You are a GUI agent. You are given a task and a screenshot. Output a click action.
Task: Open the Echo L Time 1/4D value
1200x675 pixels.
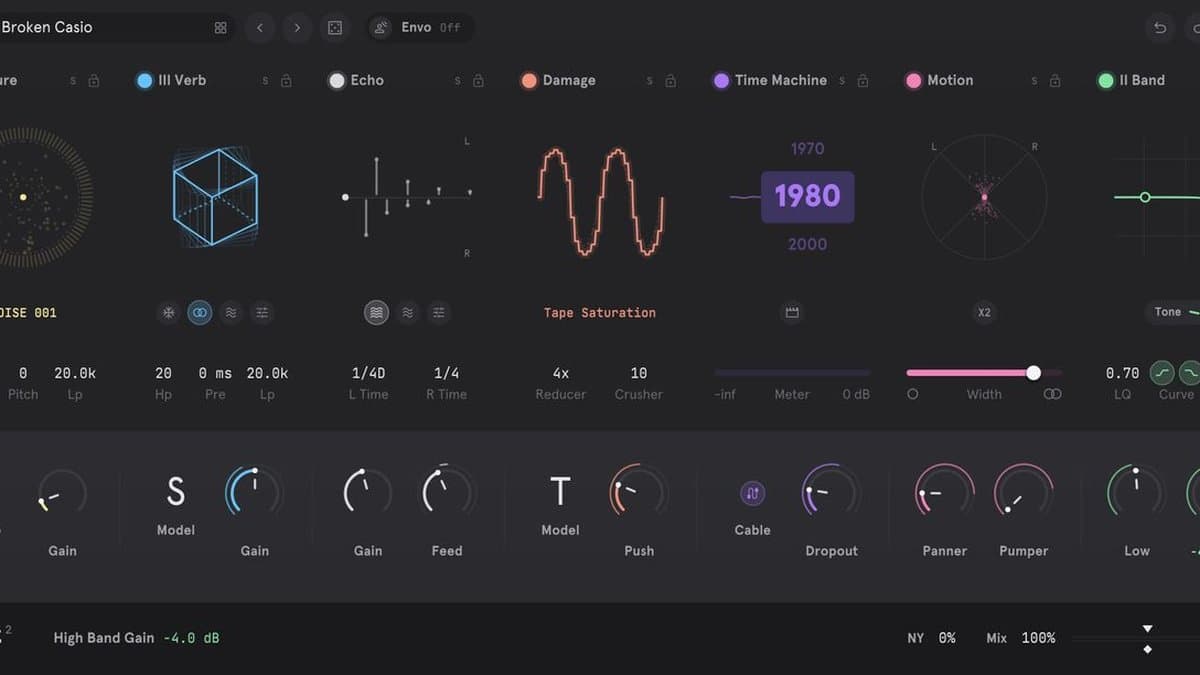(368, 373)
